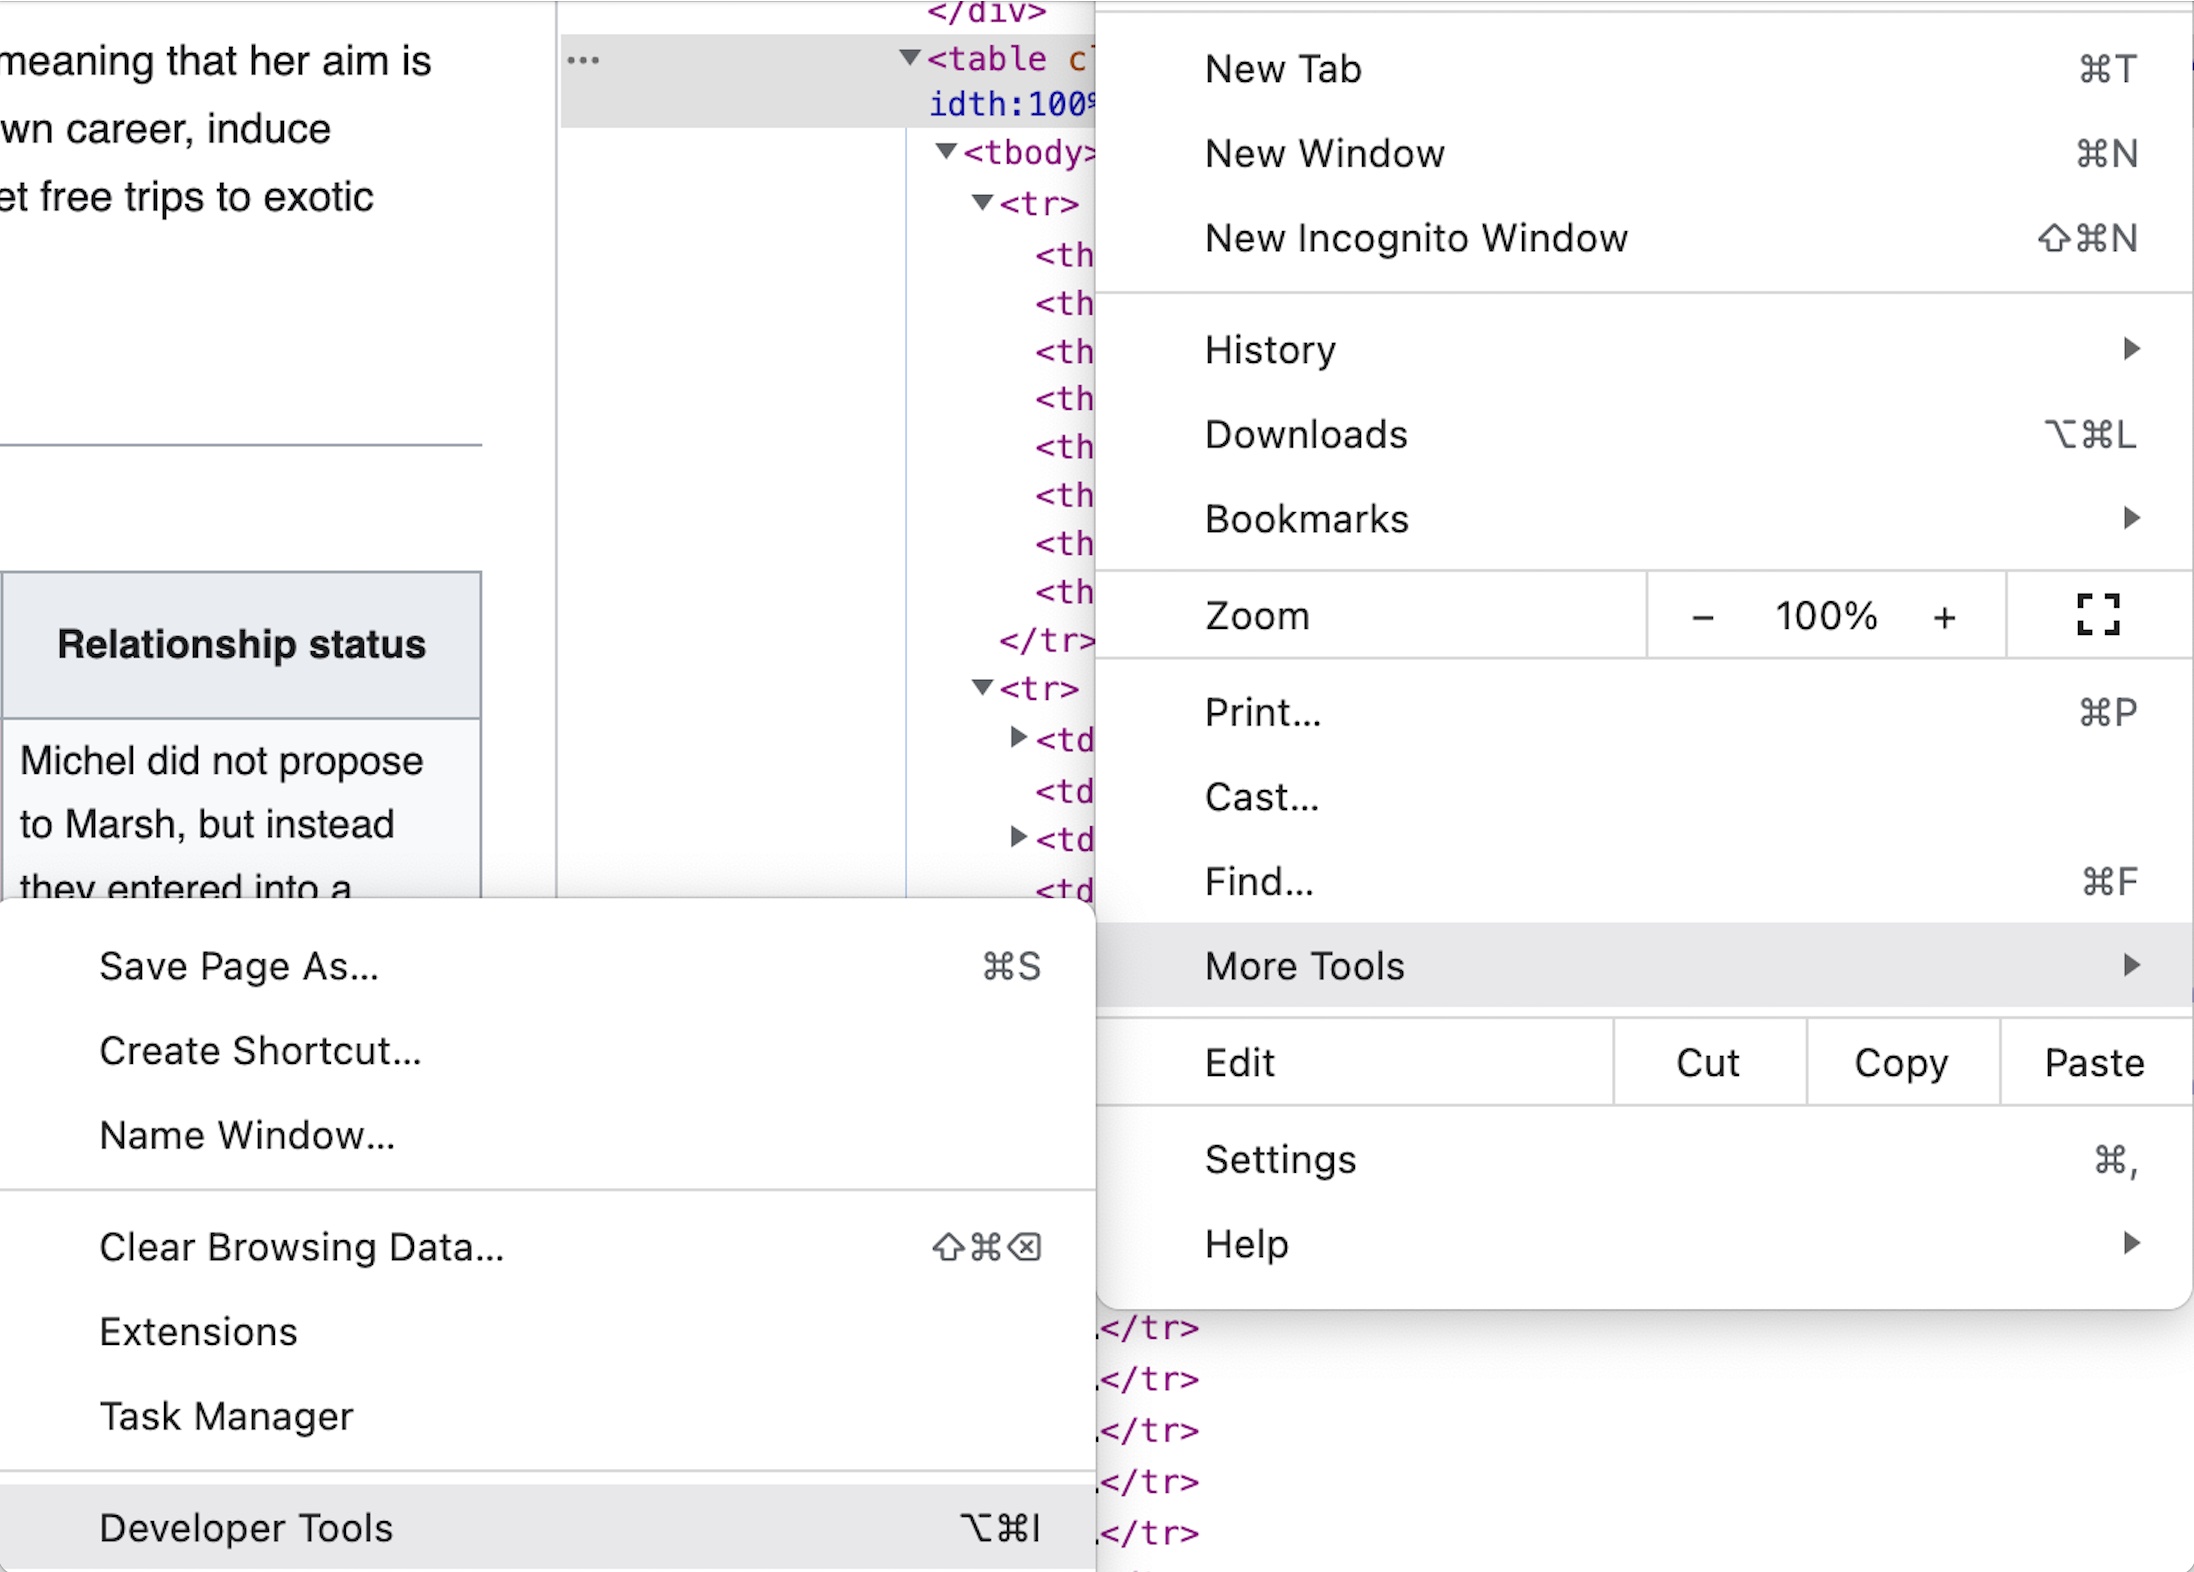2194x1572 pixels.
Task: Click the Paste button in Edit row
Action: tap(2094, 1062)
